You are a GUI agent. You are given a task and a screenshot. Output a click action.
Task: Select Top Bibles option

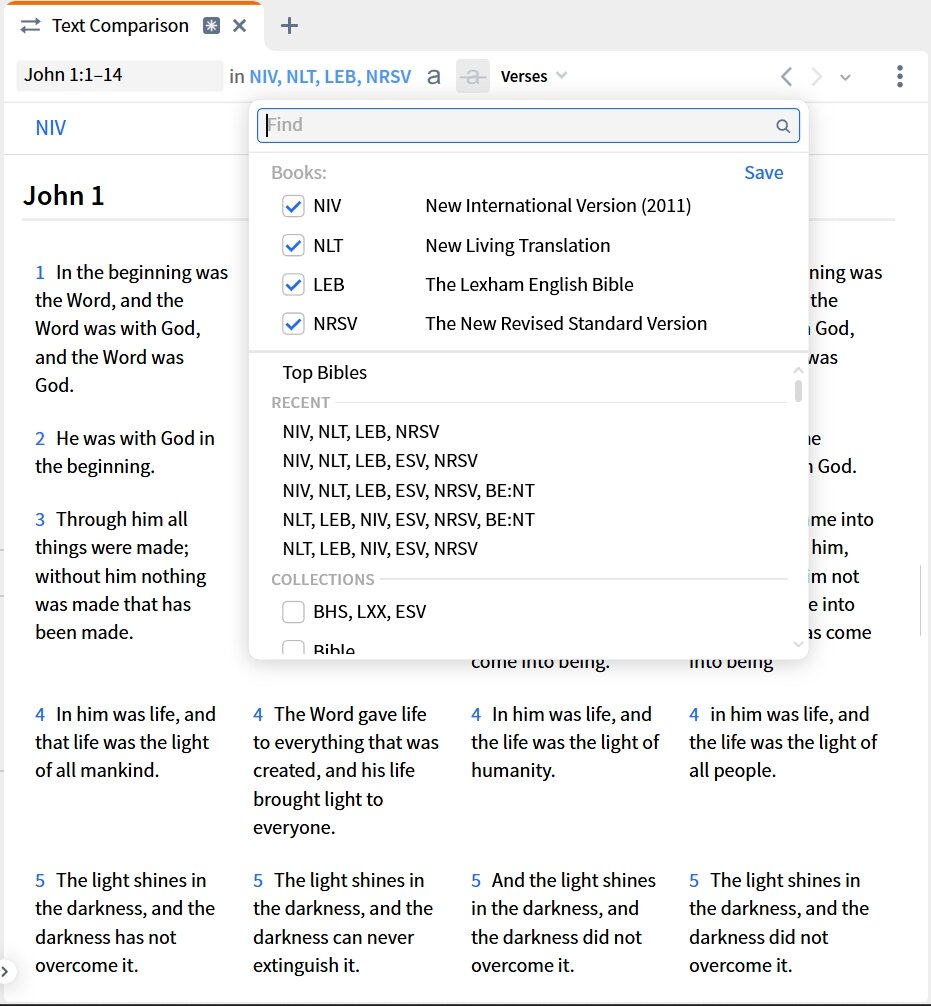(325, 373)
